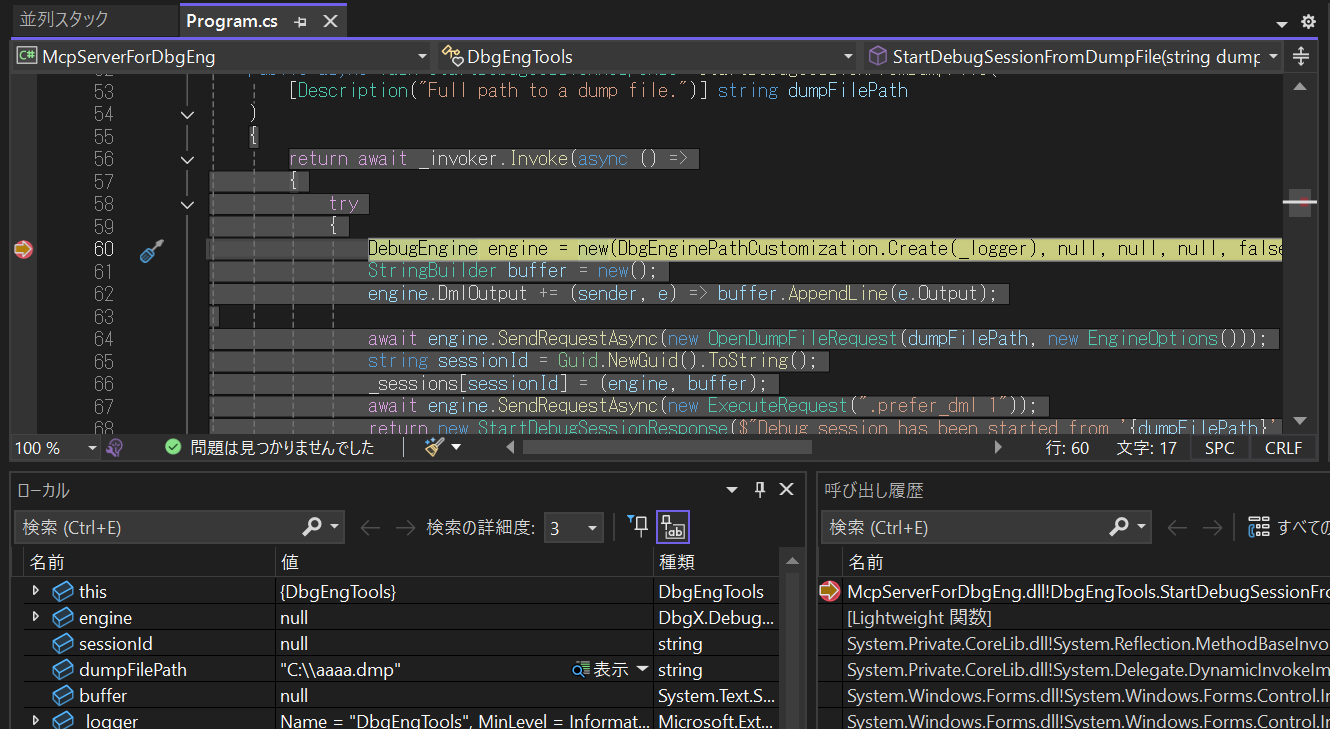Image resolution: width=1330 pixels, height=729 pixels.
Task: Open the McpServerForDbgEng project dropdown
Action: [222, 57]
